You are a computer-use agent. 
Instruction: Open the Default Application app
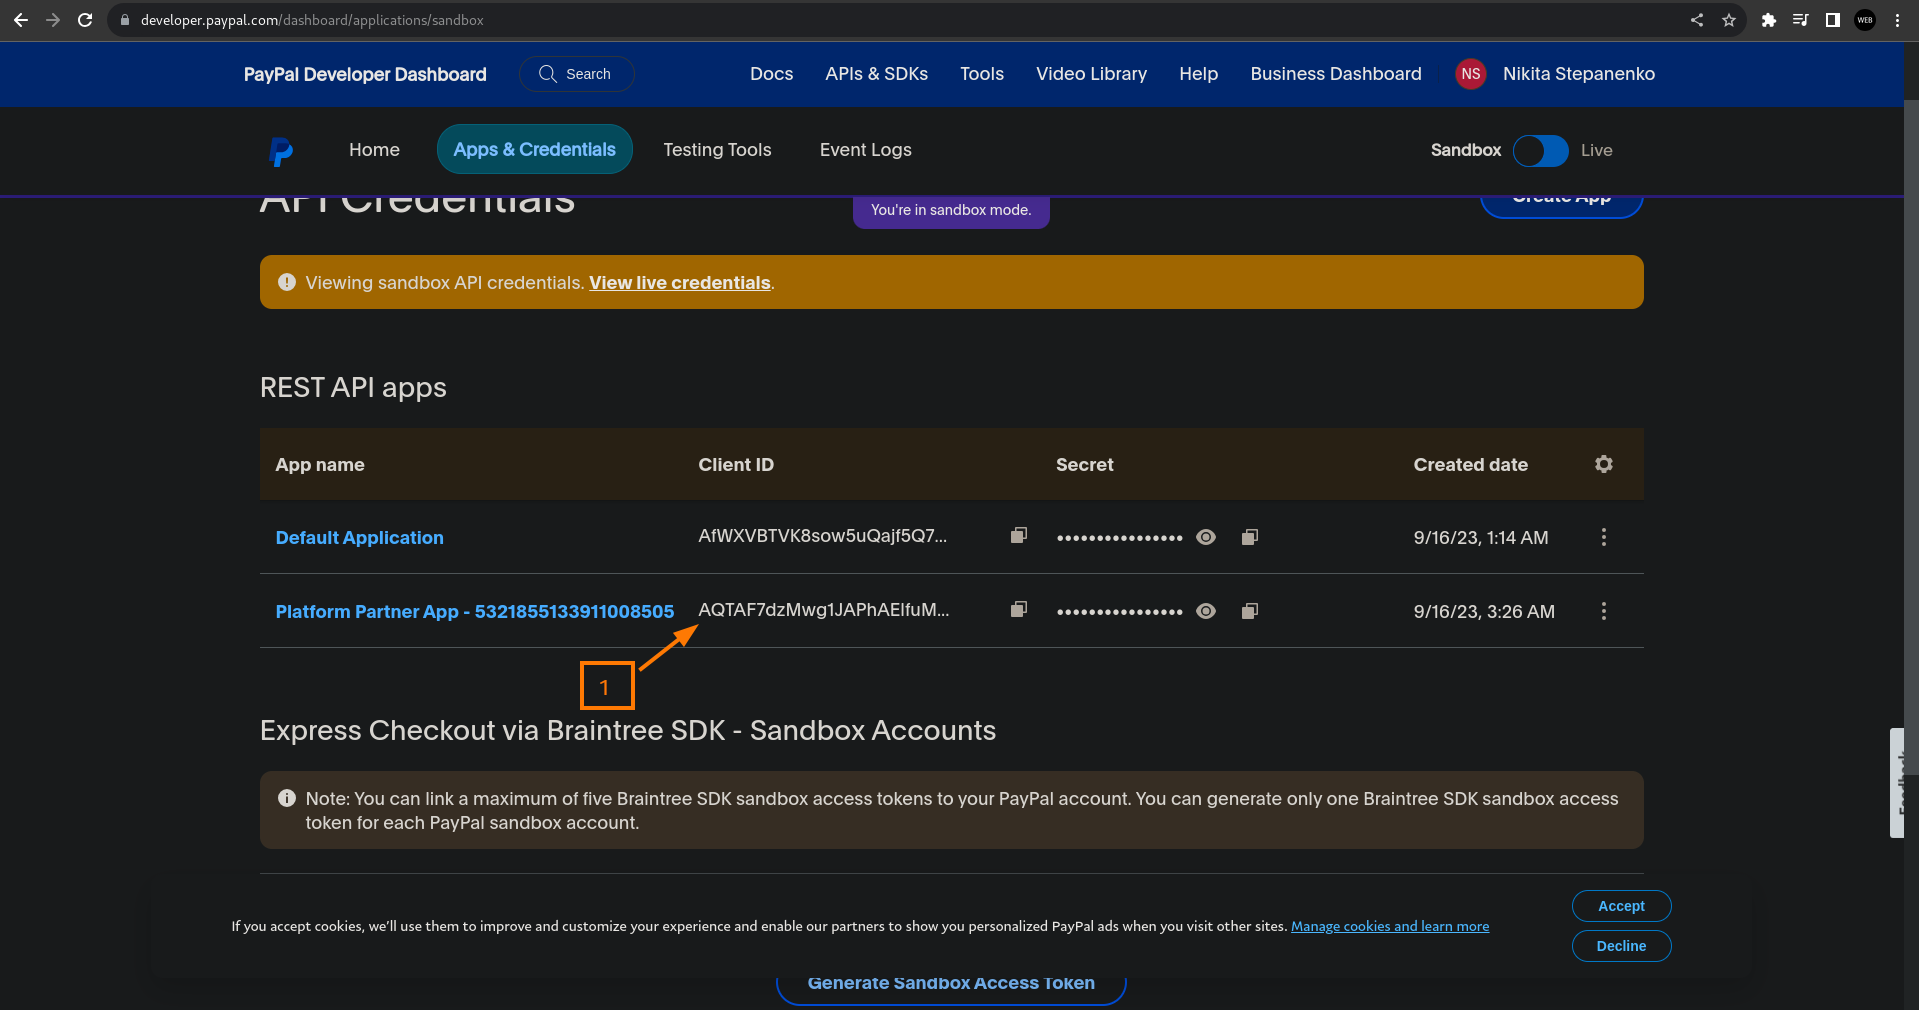pyautogui.click(x=360, y=538)
